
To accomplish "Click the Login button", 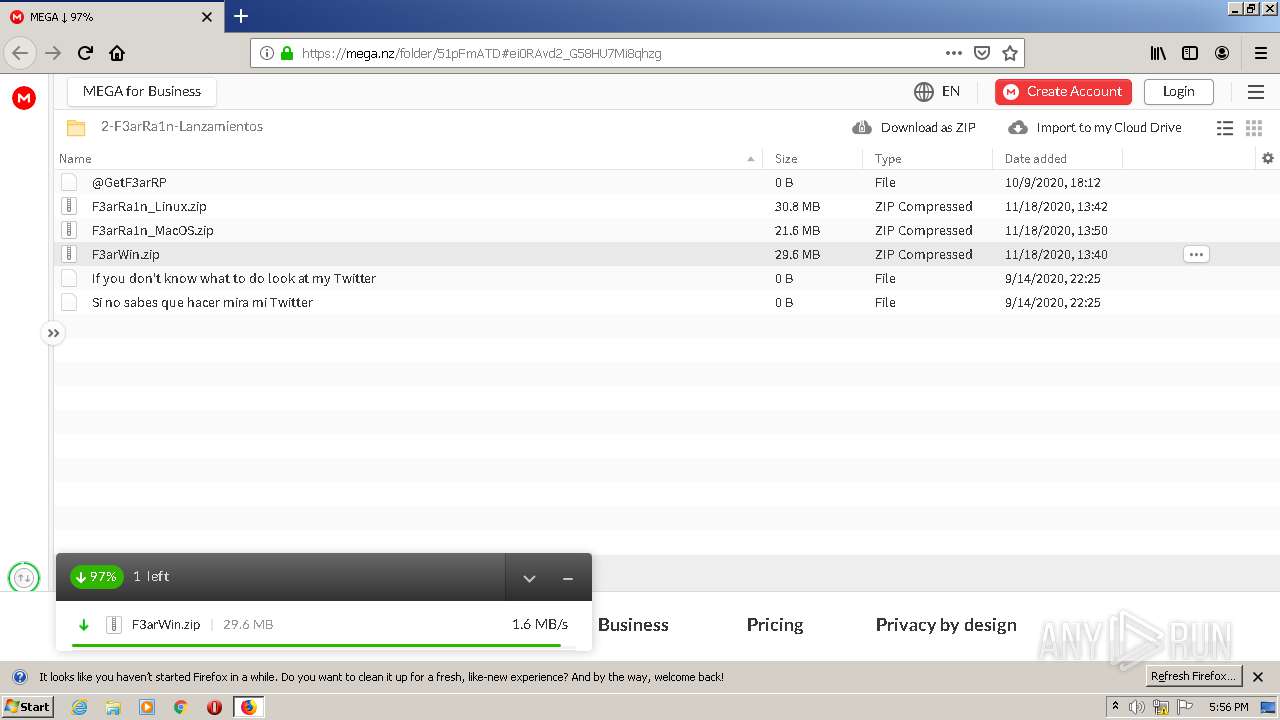I will click(1178, 92).
